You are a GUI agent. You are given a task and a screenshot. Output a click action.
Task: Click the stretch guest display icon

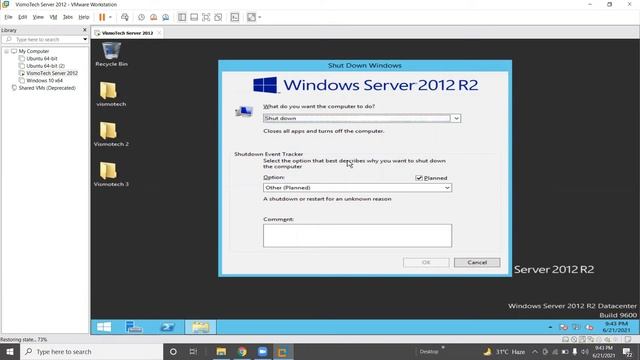251,17
